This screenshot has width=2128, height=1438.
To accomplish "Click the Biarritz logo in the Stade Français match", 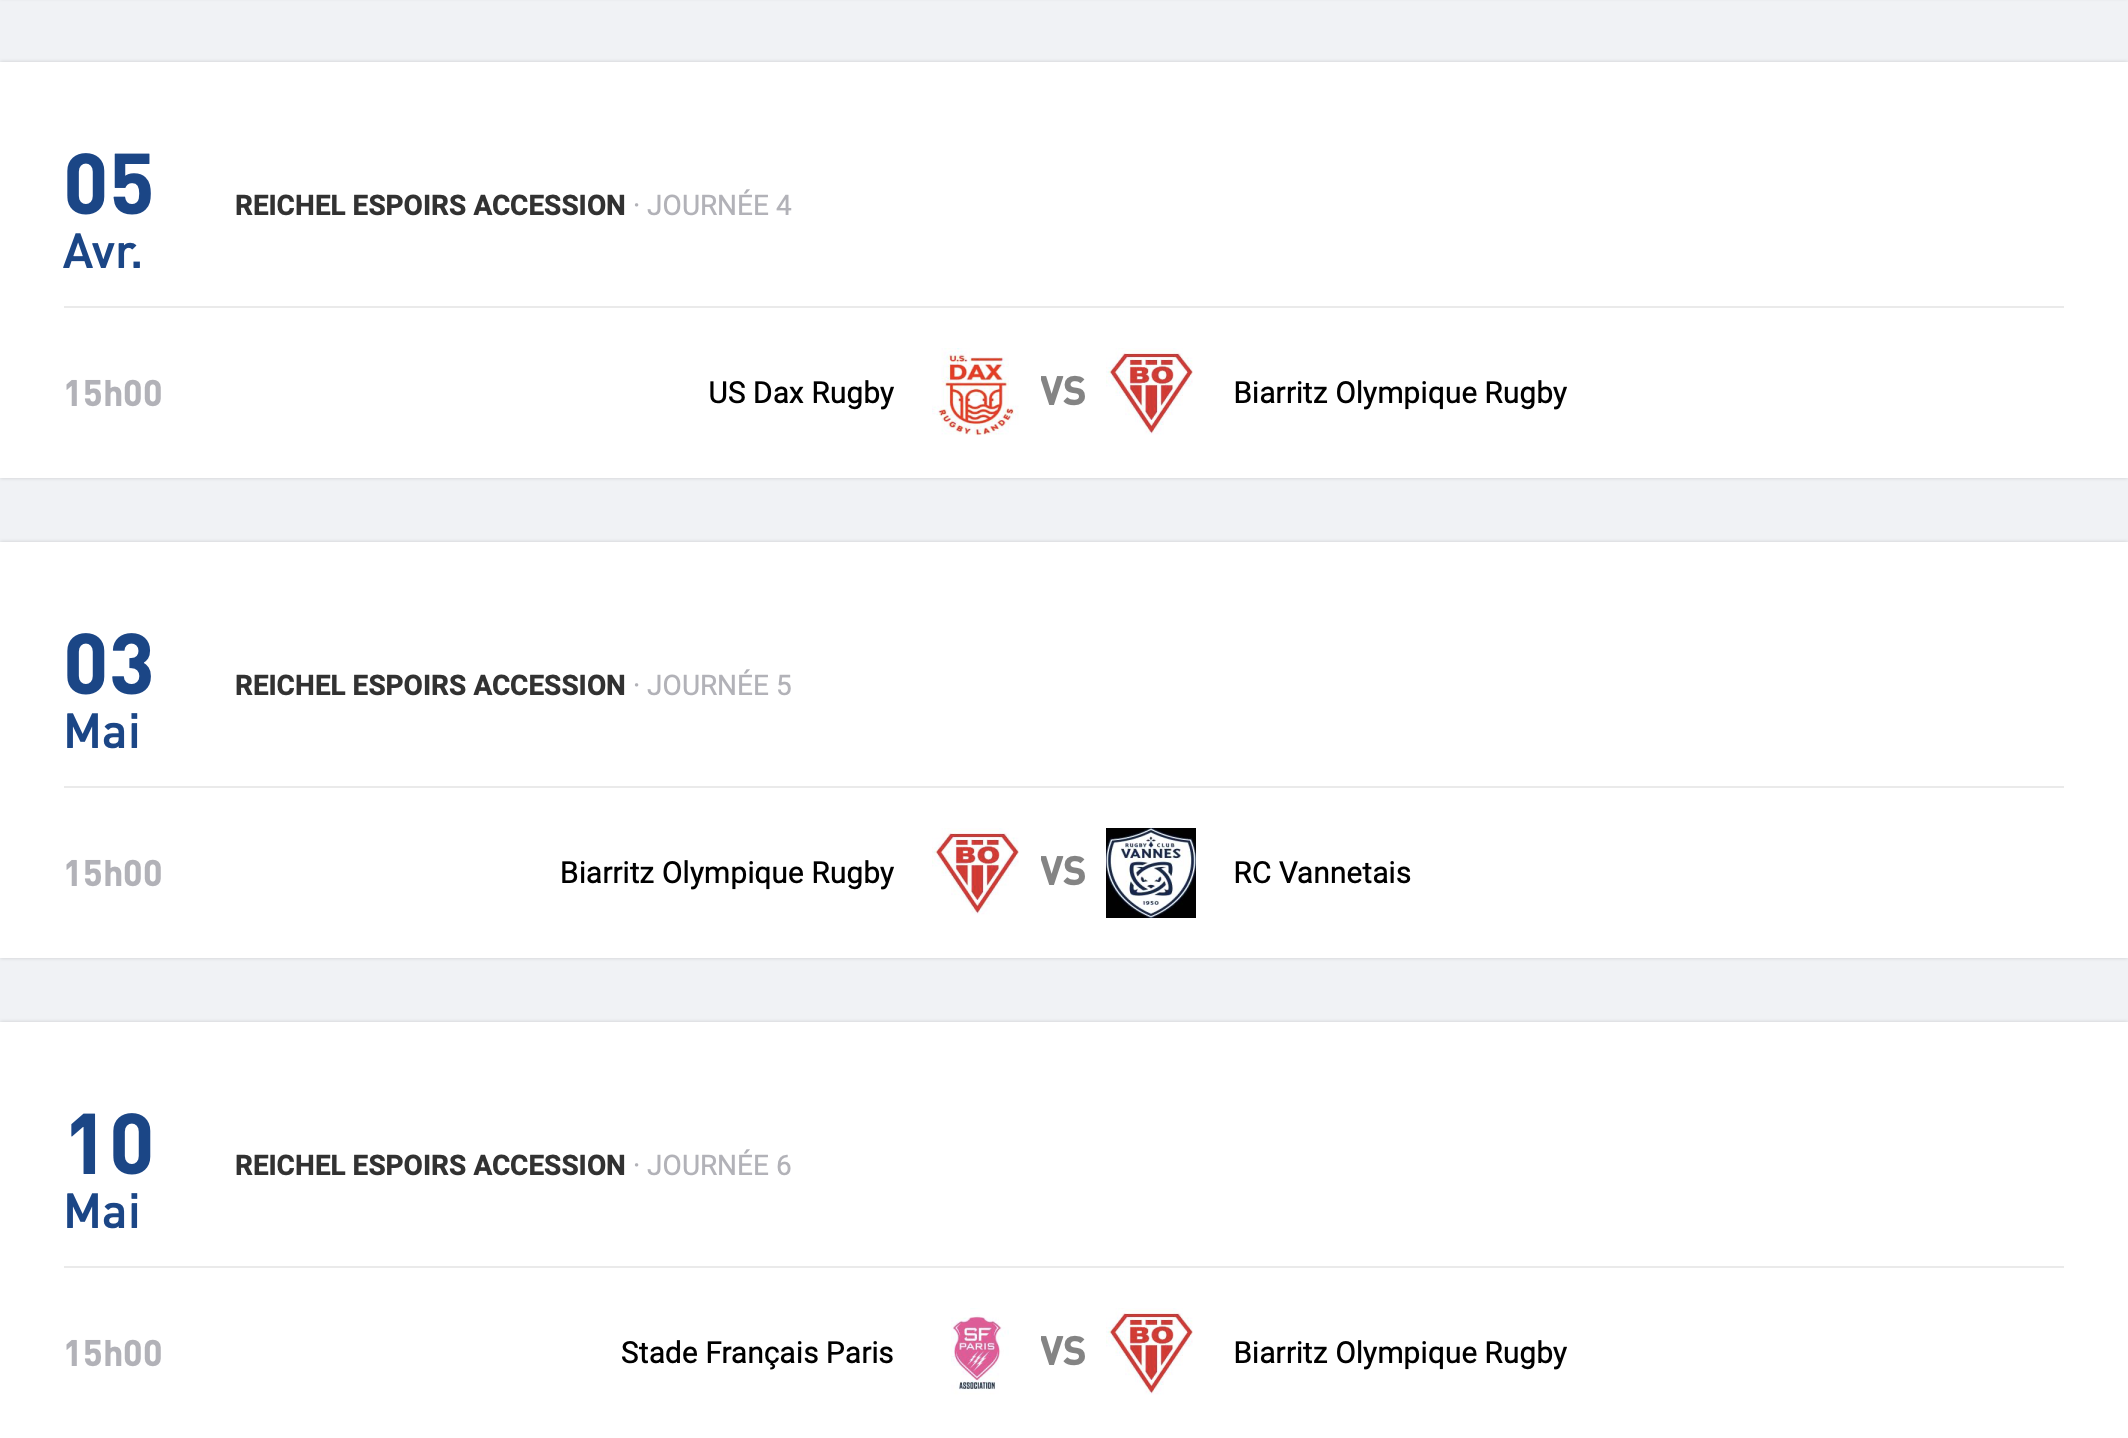I will coord(1151,1353).
